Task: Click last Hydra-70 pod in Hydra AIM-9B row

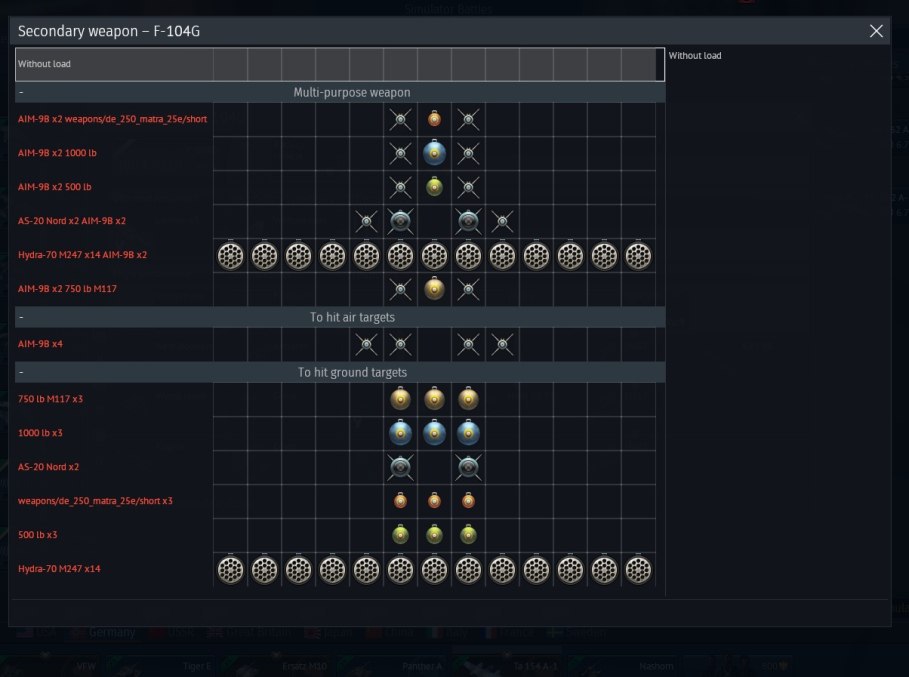Action: [x=638, y=256]
